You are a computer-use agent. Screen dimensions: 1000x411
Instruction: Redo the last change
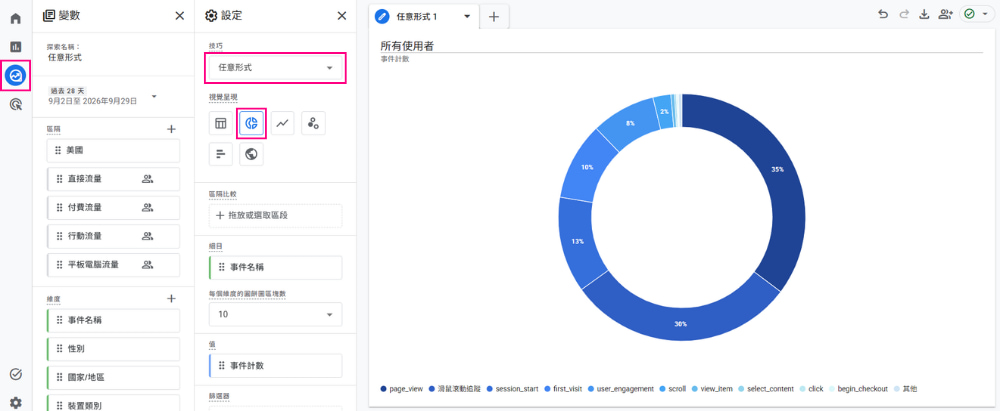coord(904,15)
